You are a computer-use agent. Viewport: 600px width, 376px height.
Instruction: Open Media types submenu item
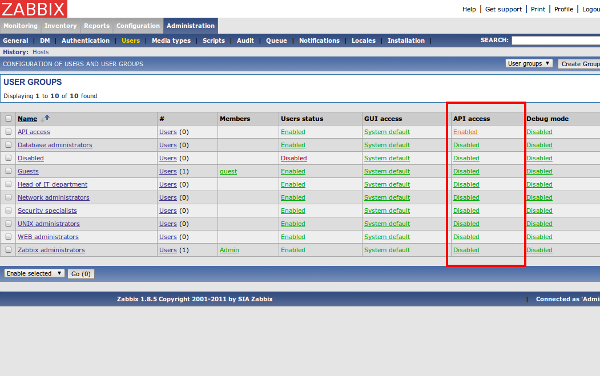171,41
